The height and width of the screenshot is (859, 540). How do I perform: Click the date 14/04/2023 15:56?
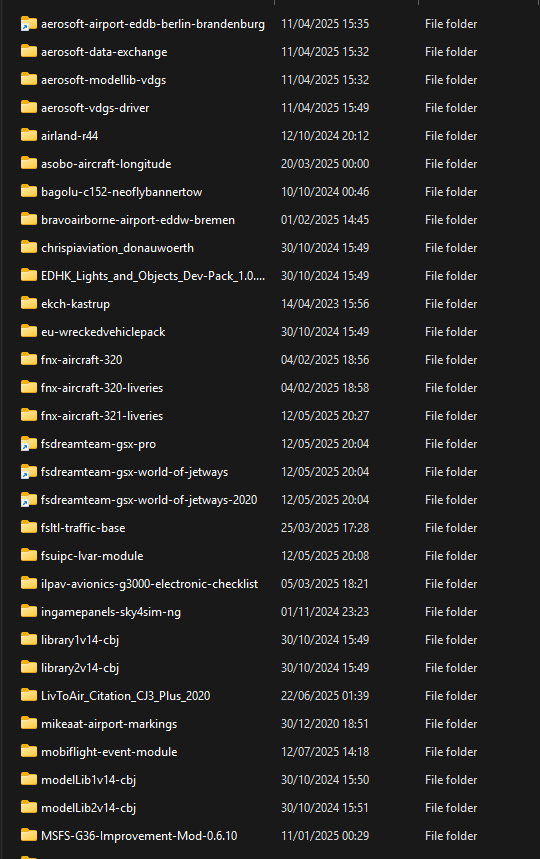click(x=325, y=303)
